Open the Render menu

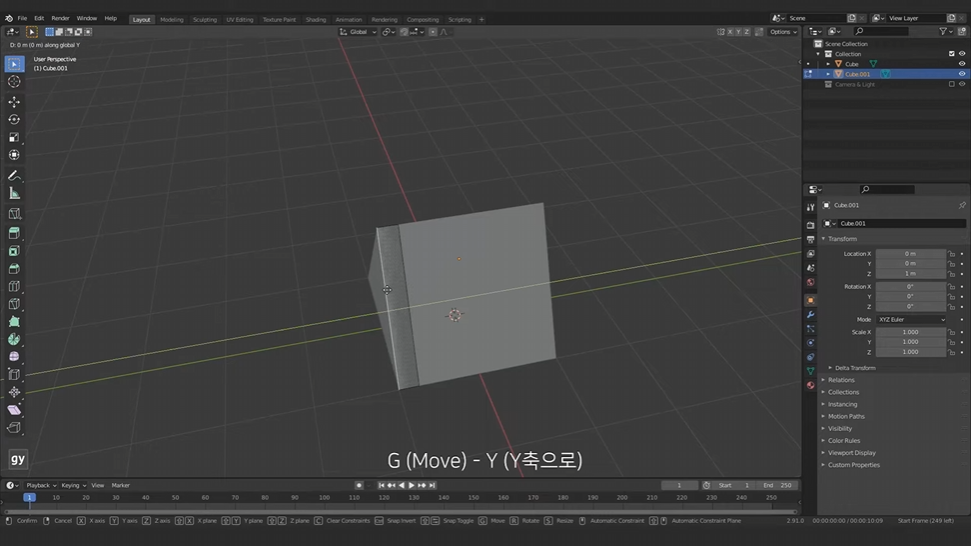click(60, 19)
